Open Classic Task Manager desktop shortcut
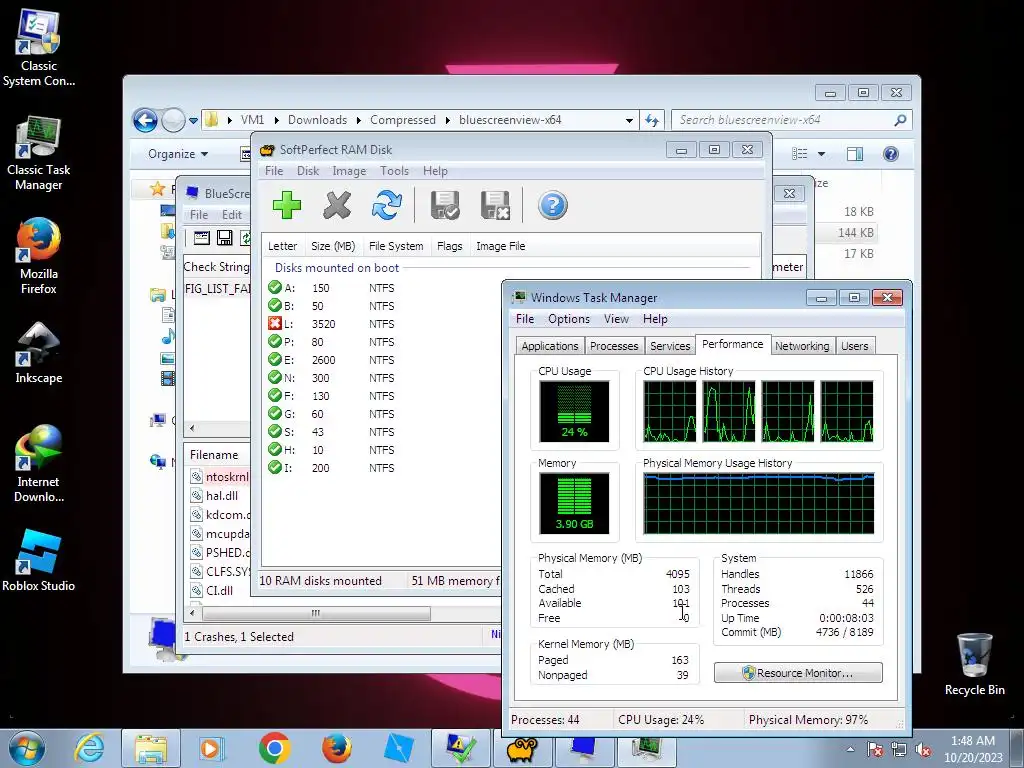 (39, 153)
